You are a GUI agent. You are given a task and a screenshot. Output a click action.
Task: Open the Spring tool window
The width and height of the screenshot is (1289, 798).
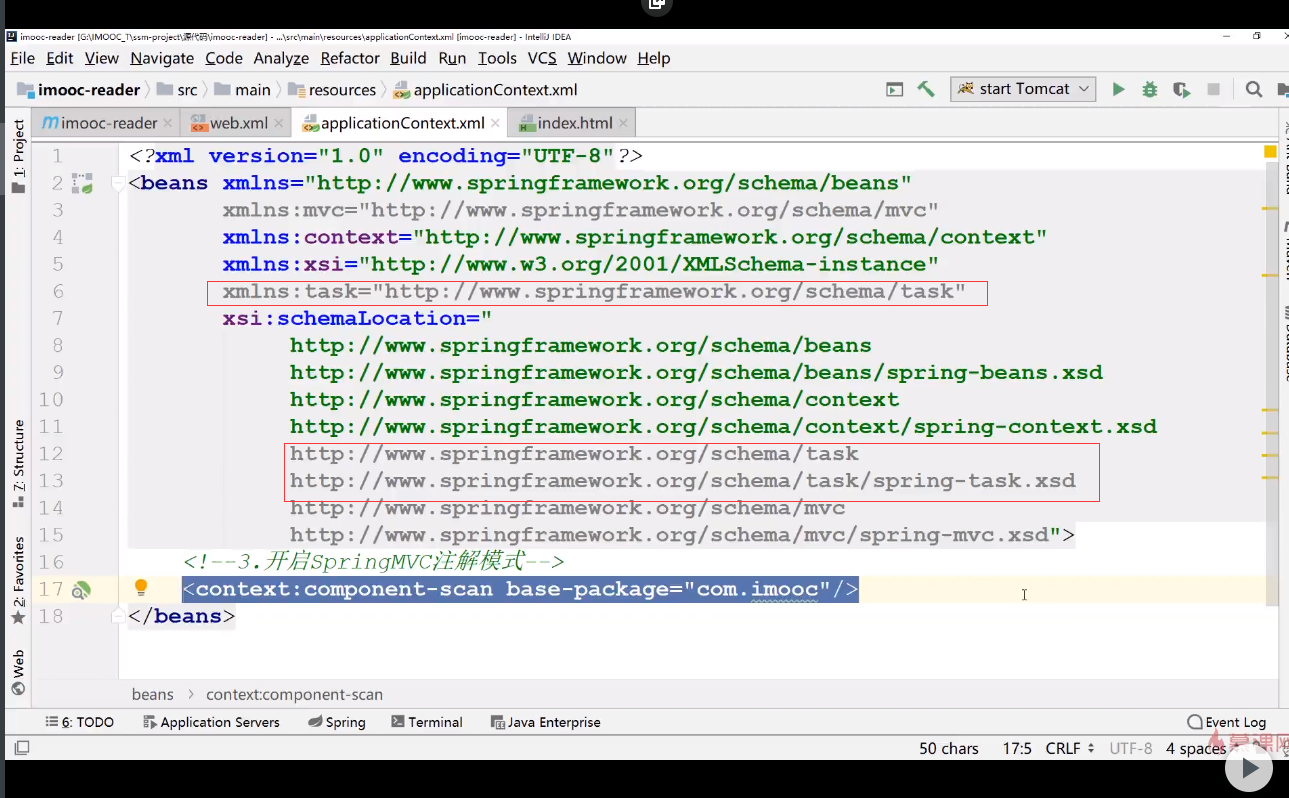point(337,722)
